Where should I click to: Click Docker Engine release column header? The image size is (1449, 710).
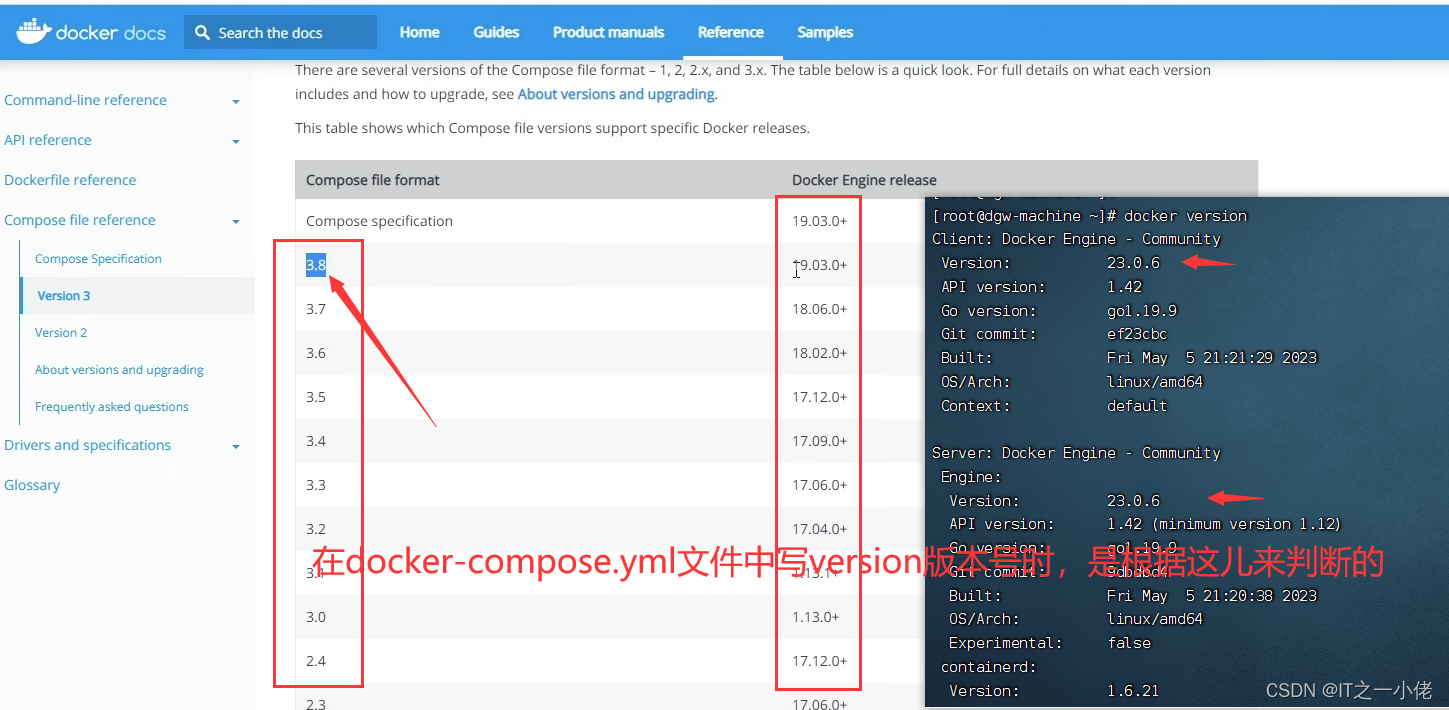click(x=864, y=180)
